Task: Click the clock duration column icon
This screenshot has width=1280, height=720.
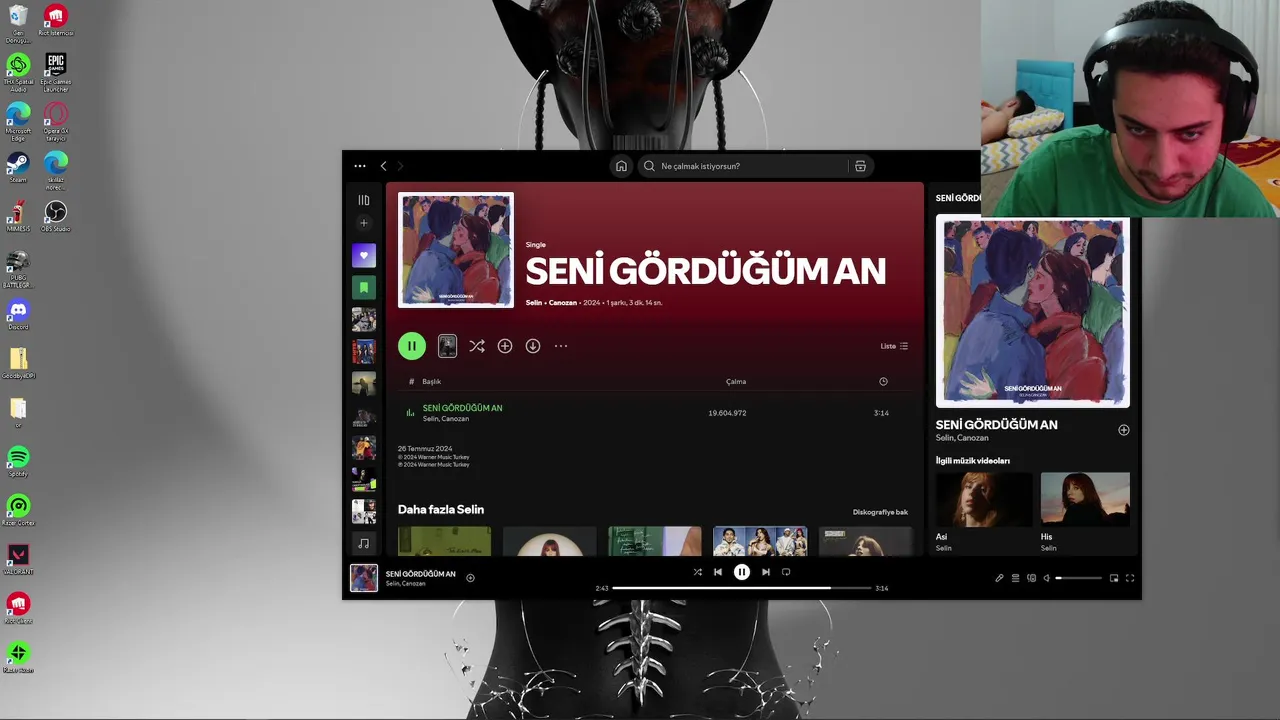Action: tap(883, 381)
